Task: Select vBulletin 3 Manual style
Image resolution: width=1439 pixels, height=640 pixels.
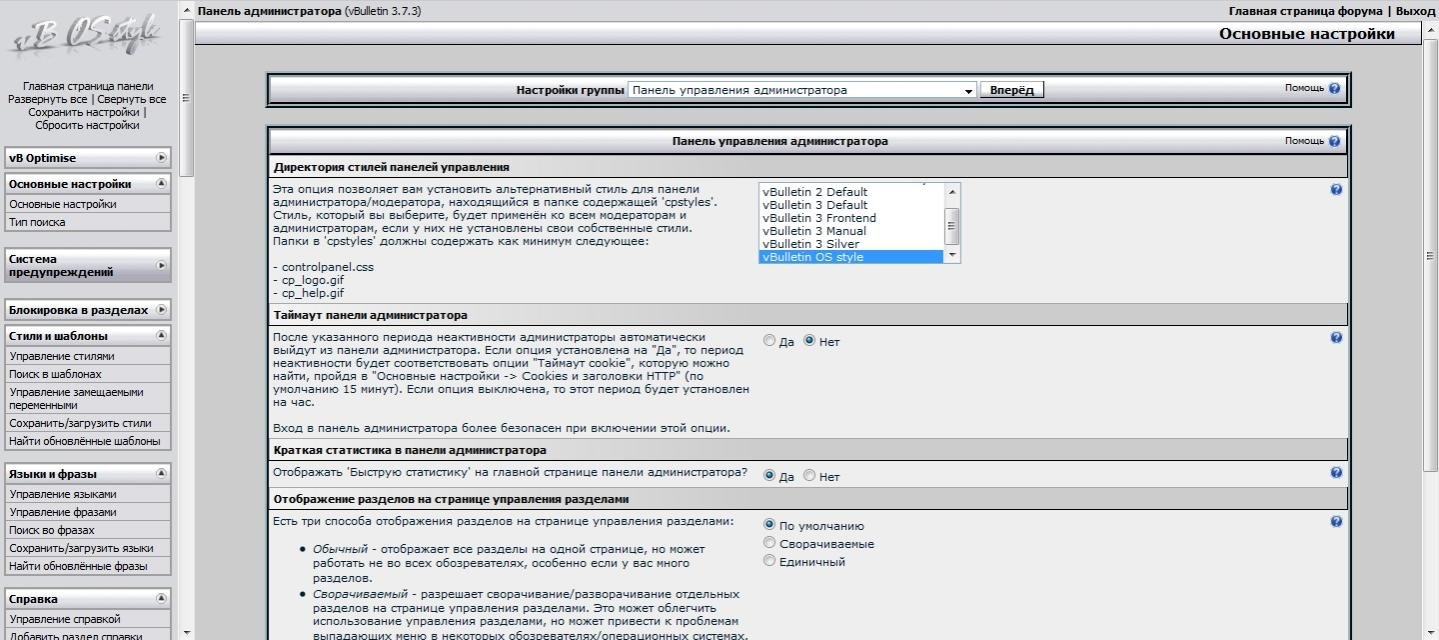Action: click(851, 231)
